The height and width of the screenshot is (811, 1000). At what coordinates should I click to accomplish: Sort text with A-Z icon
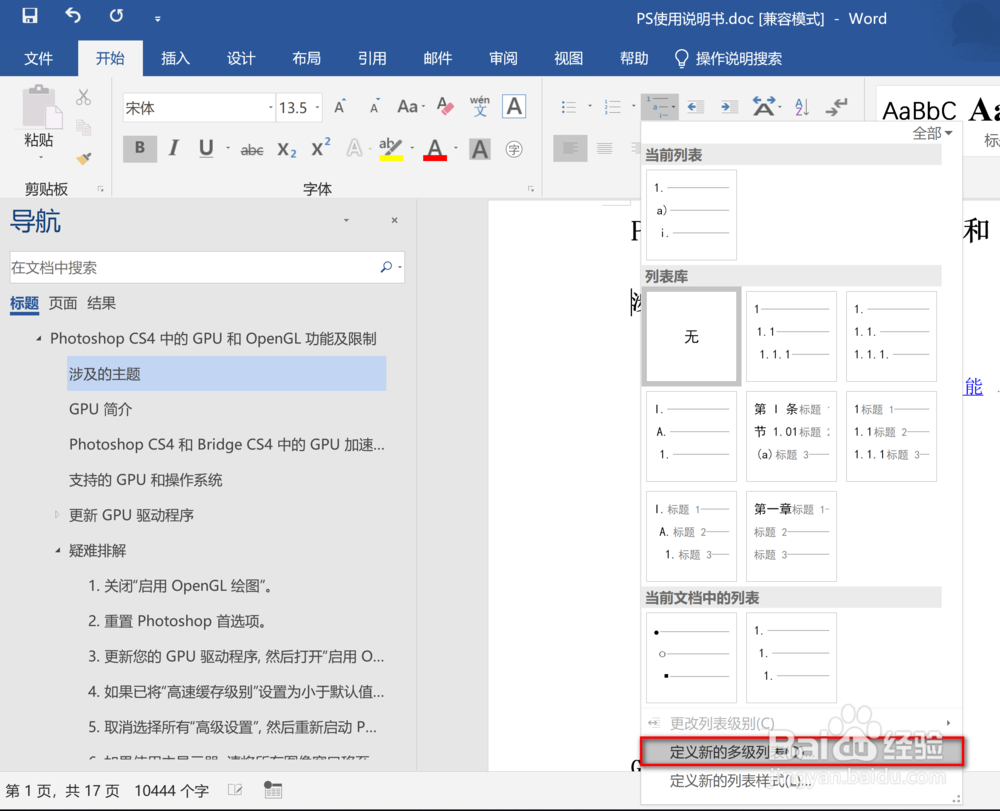click(x=802, y=106)
